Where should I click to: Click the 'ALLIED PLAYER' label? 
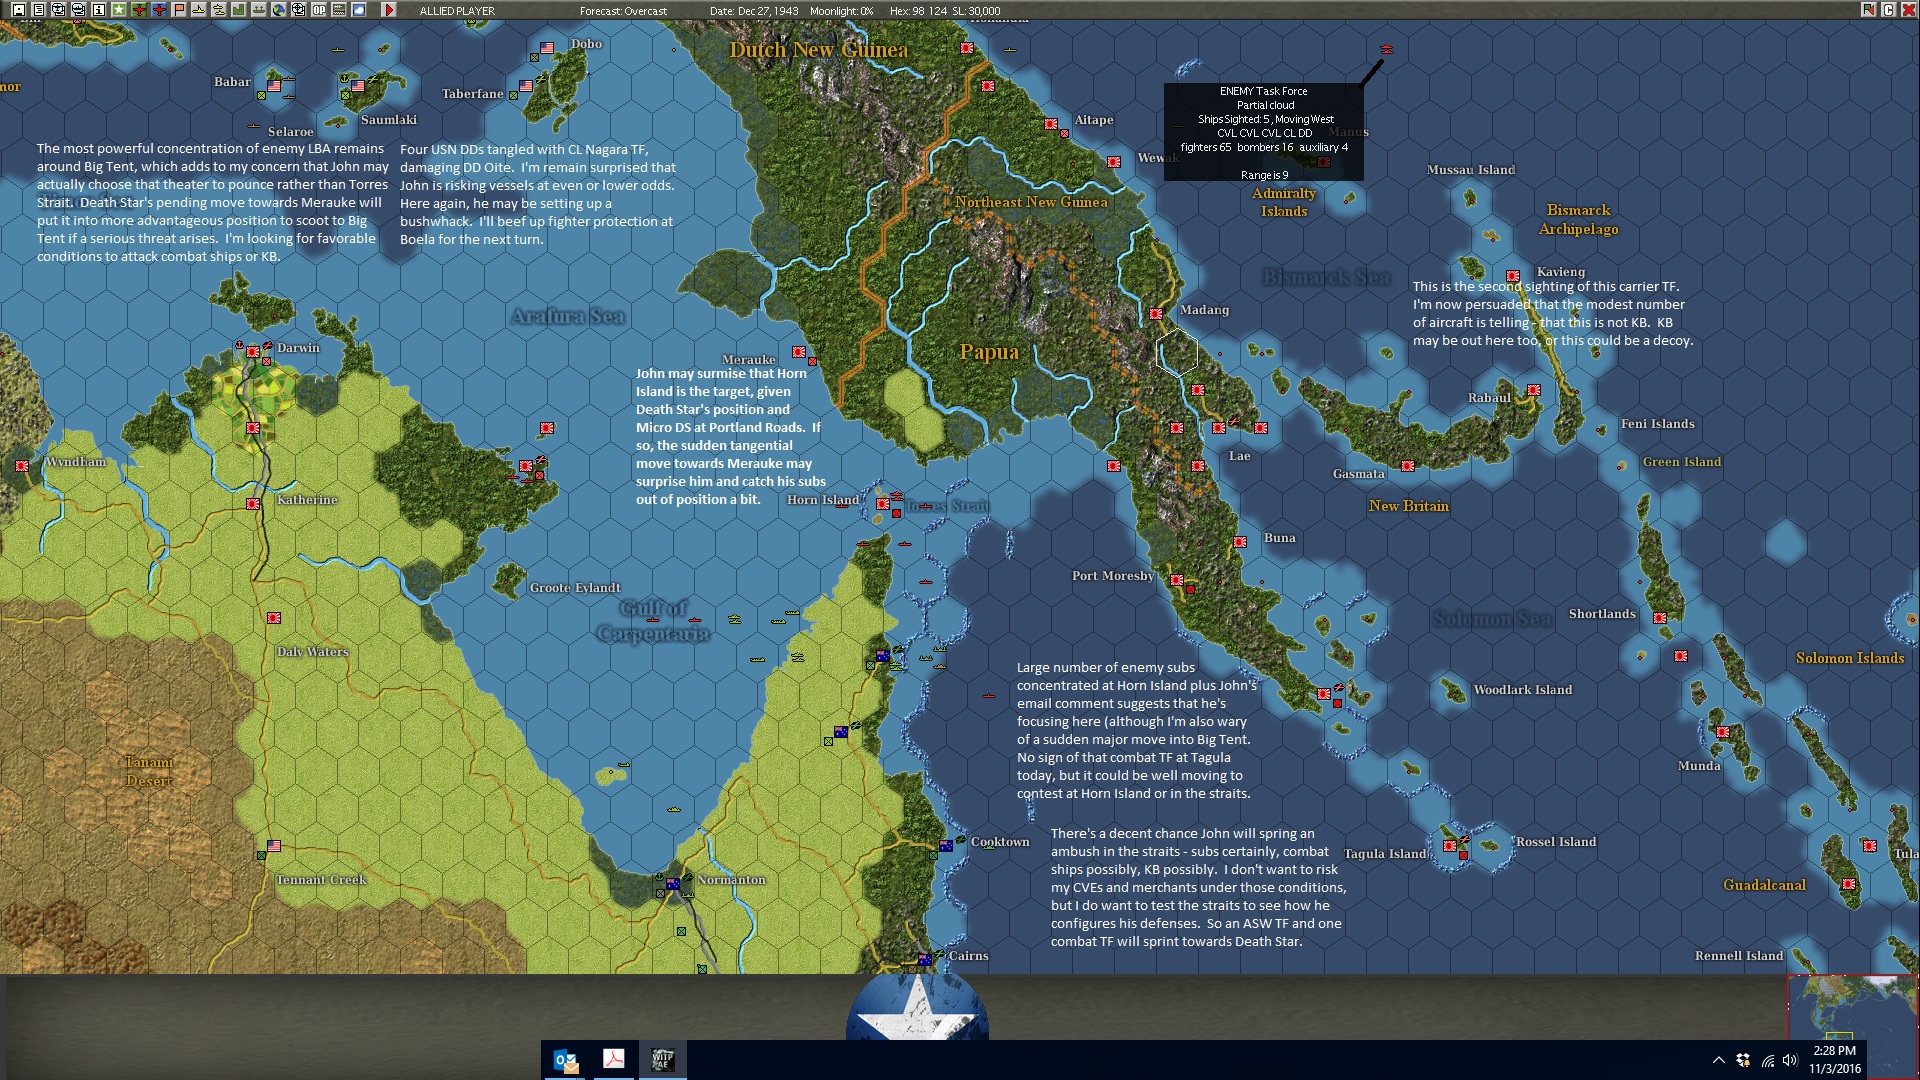(457, 11)
